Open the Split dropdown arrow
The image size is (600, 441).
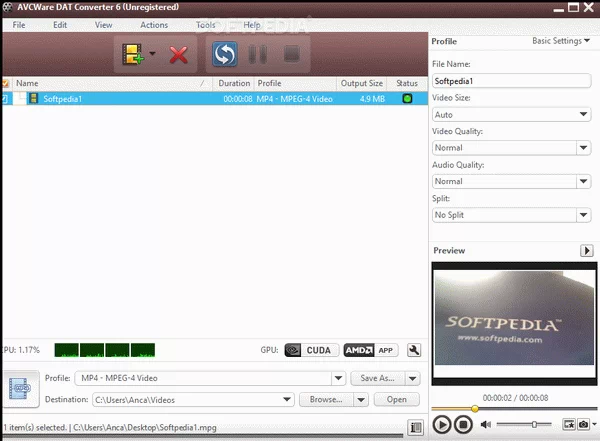pyautogui.click(x=584, y=215)
